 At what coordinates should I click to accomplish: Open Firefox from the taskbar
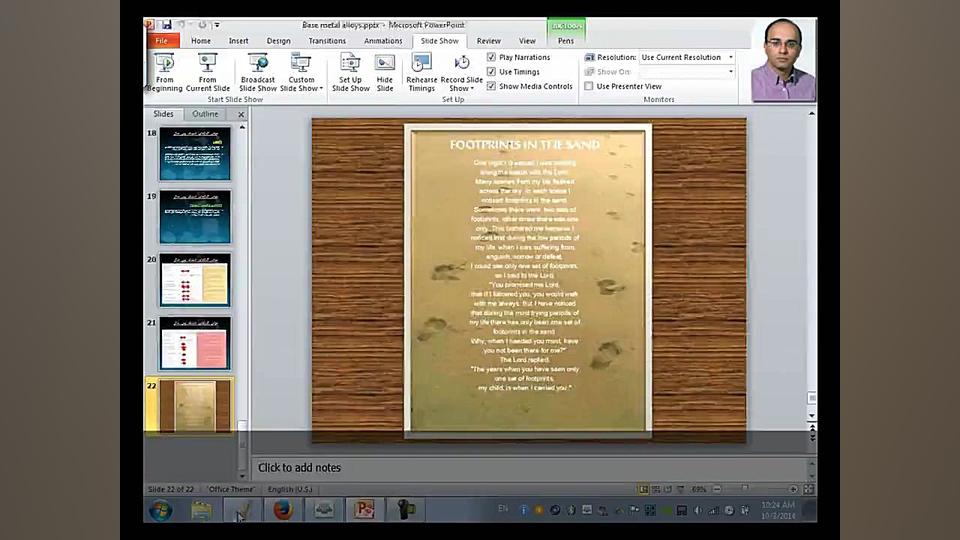click(283, 509)
